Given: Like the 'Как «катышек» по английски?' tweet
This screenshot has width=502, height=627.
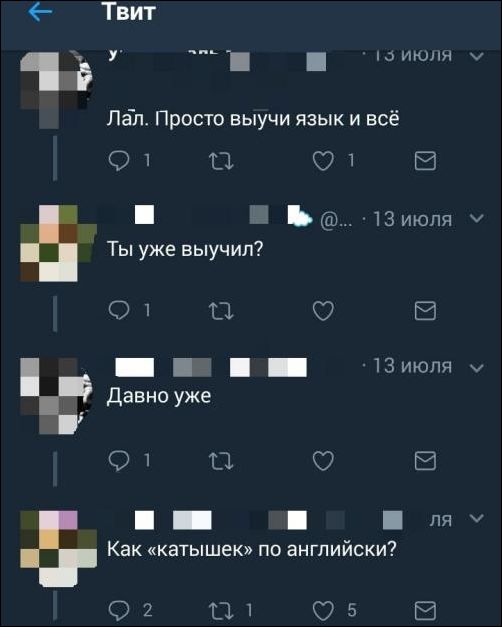Looking at the screenshot, I should pos(323,610).
